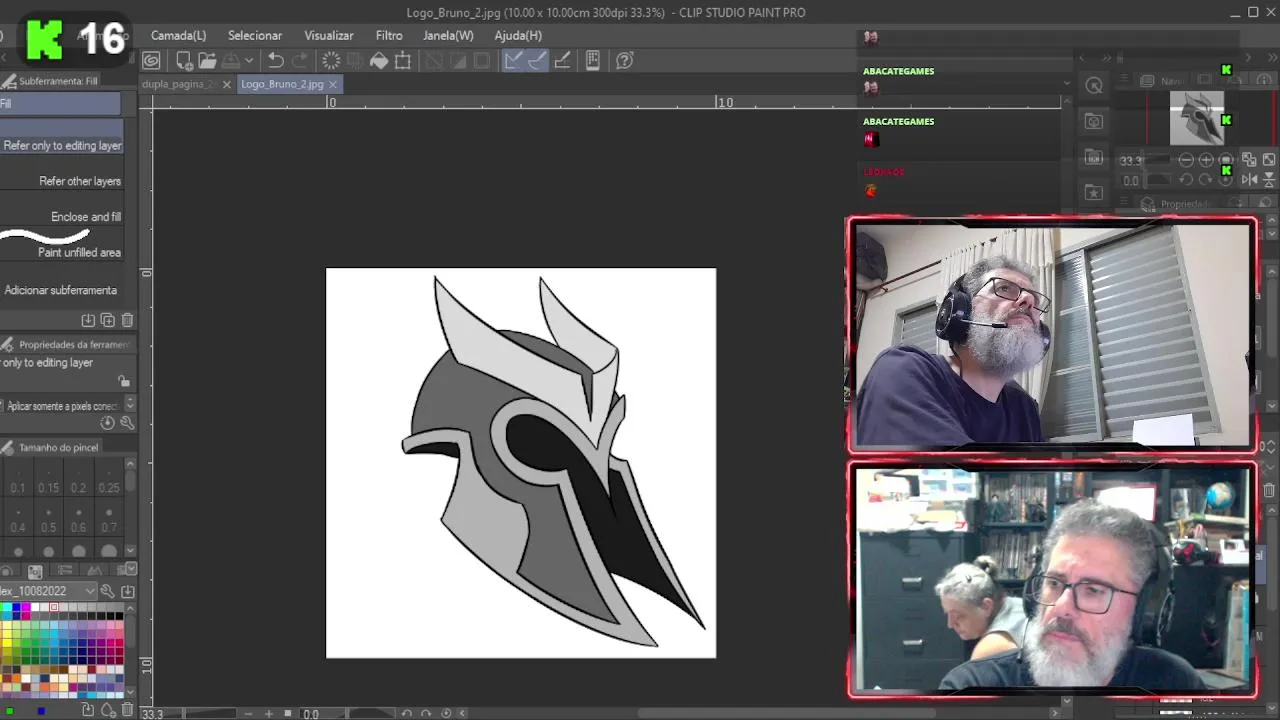Viewport: 1280px width, 720px height.
Task: Open file with folder icon
Action: coord(207,61)
